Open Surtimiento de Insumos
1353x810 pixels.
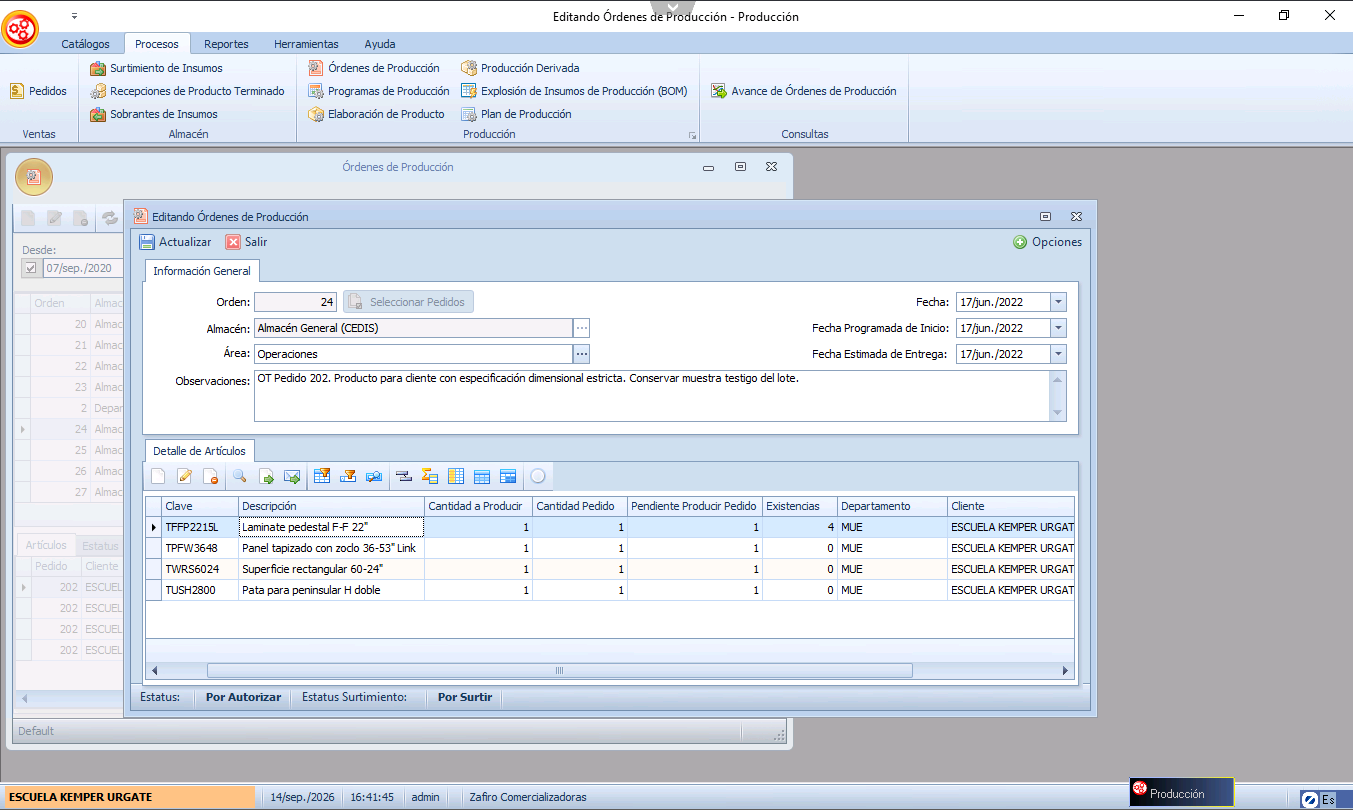156,68
